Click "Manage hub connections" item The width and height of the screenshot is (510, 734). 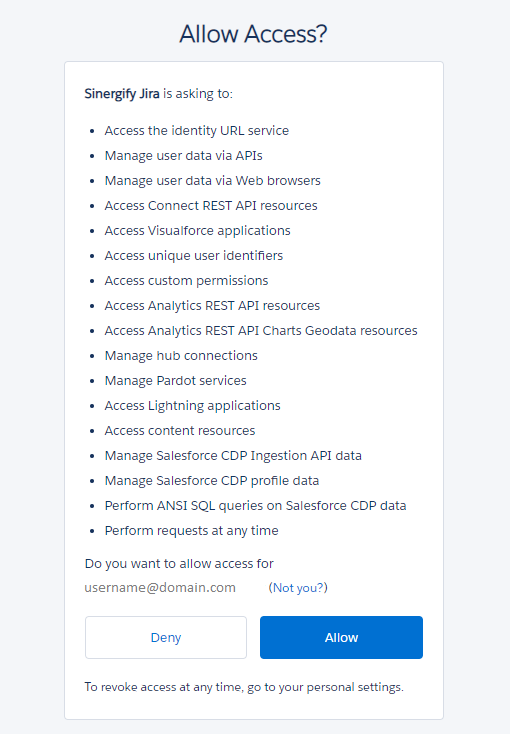pyautogui.click(x=181, y=356)
